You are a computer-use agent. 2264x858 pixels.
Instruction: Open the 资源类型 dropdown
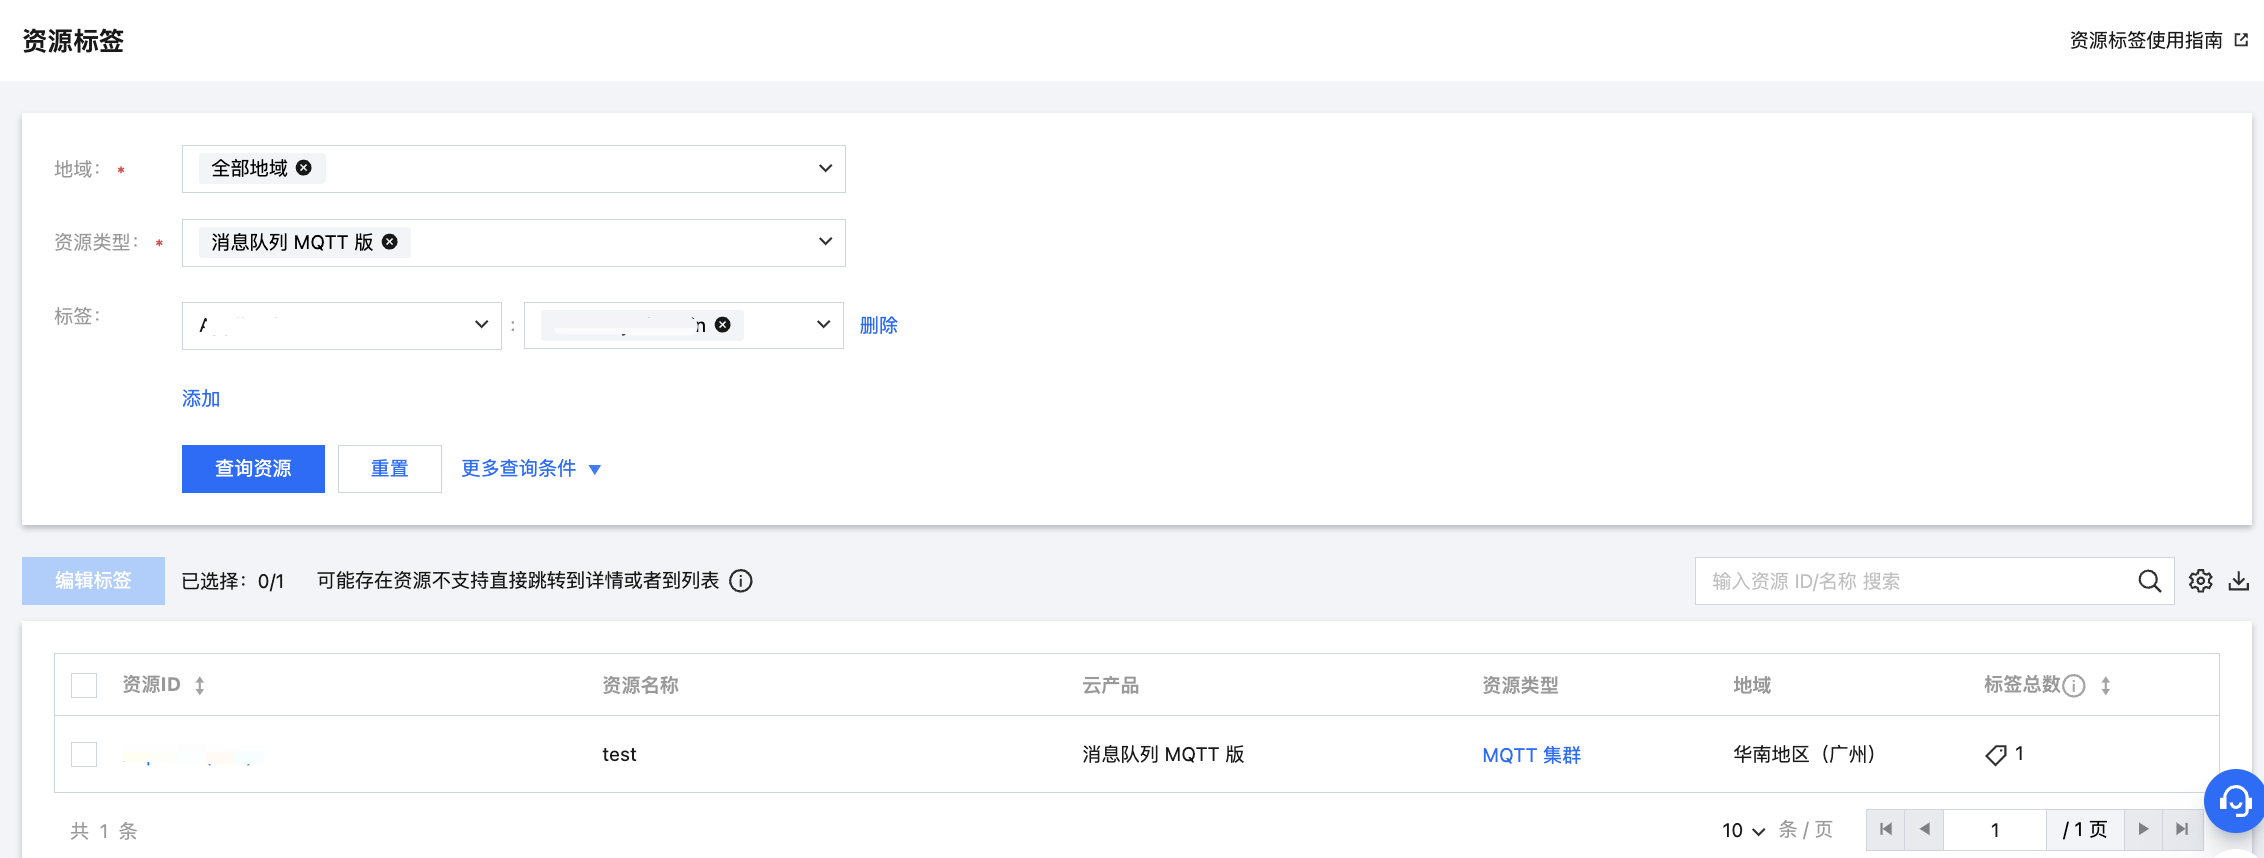point(825,242)
